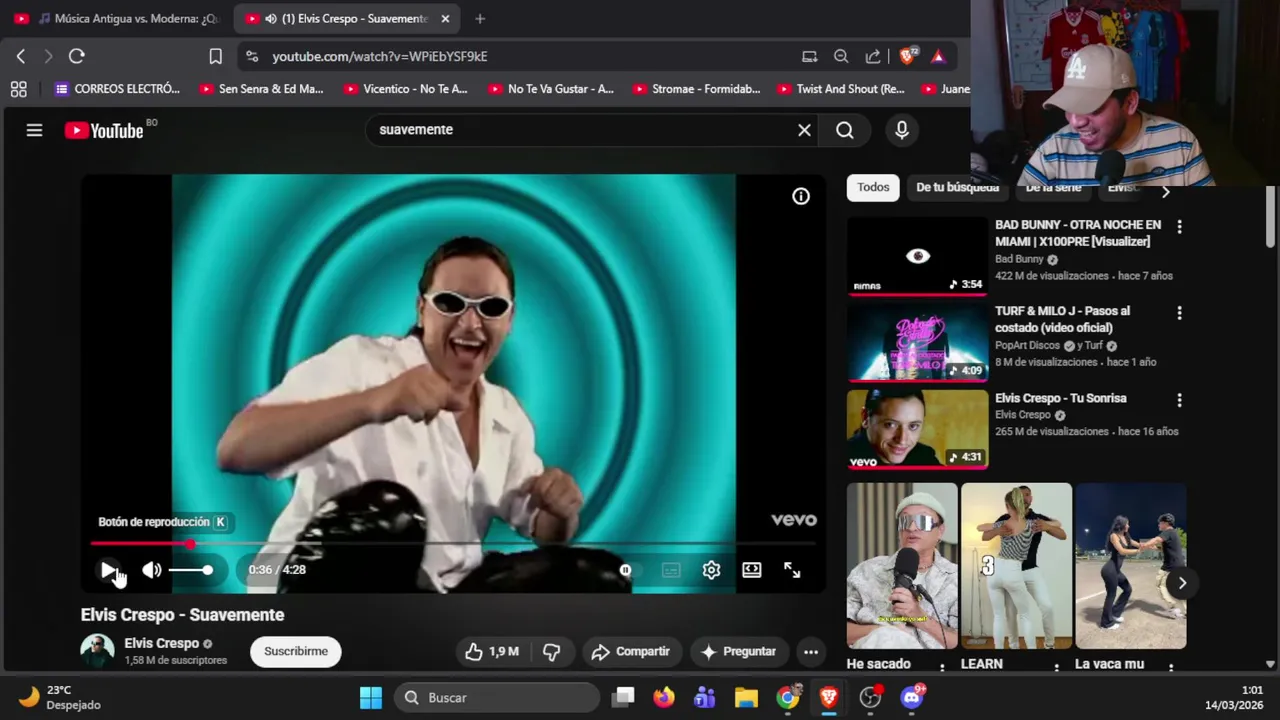Open the YouTube guide hamburger menu
This screenshot has height=720, width=1280.
34,130
